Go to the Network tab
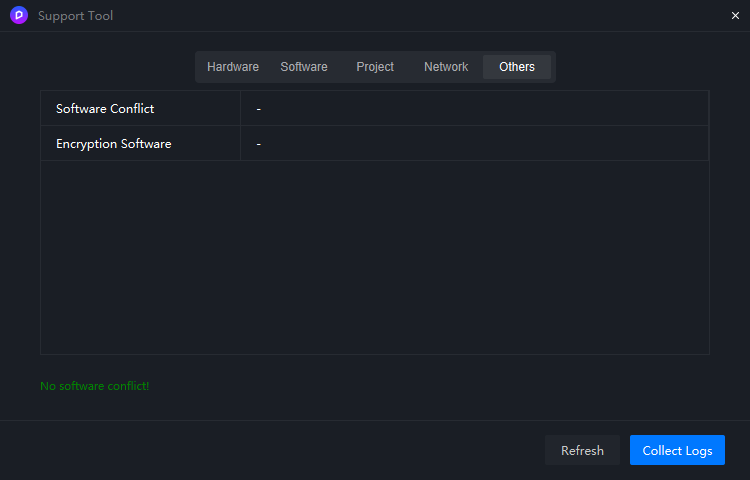 446,67
